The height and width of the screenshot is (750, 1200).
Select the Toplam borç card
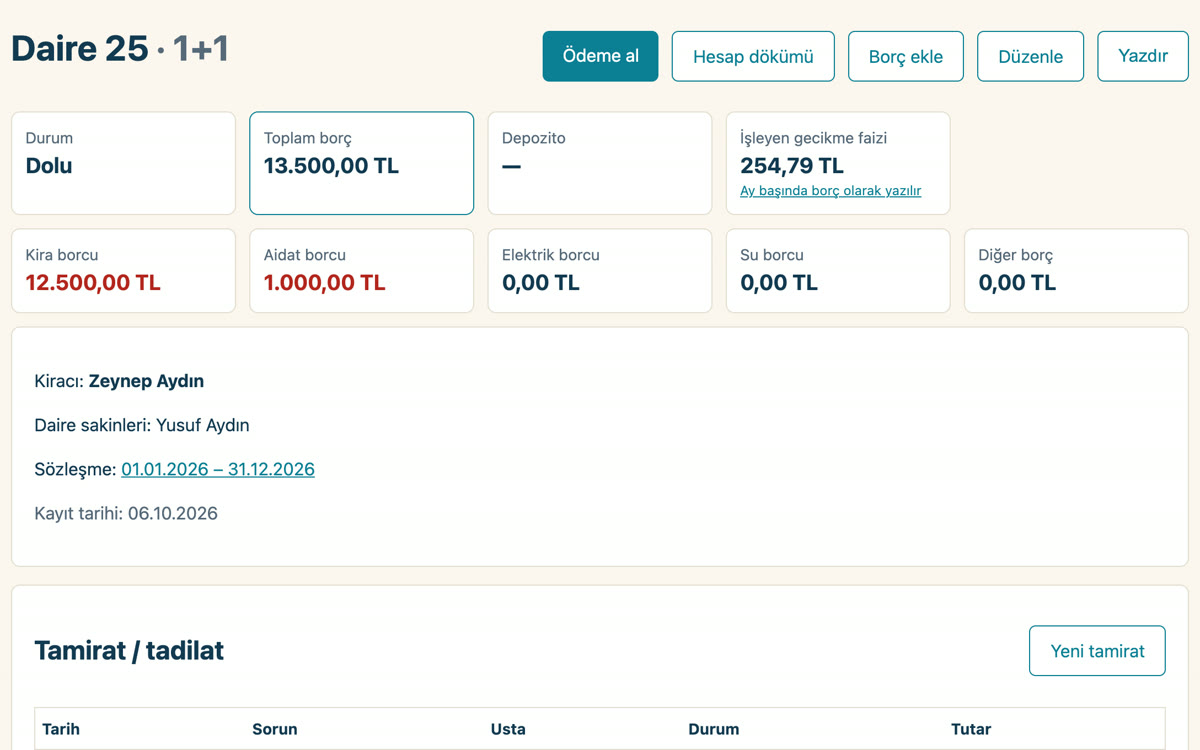pos(361,163)
